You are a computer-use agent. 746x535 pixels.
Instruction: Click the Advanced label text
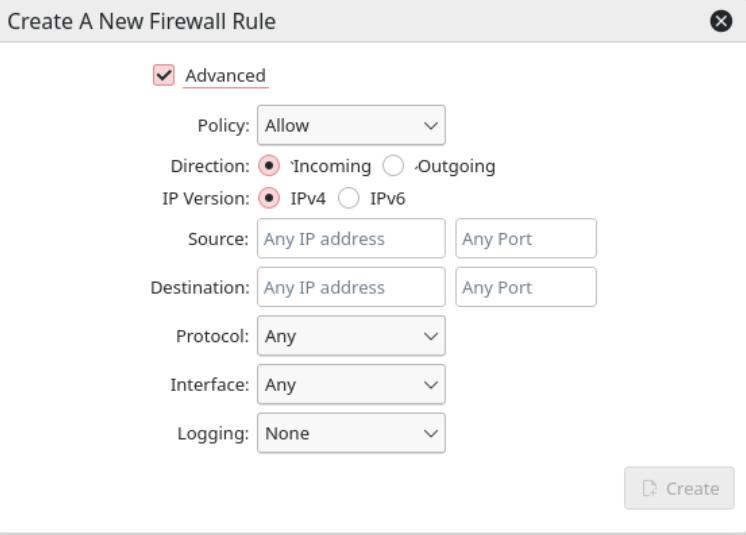pyautogui.click(x=226, y=76)
